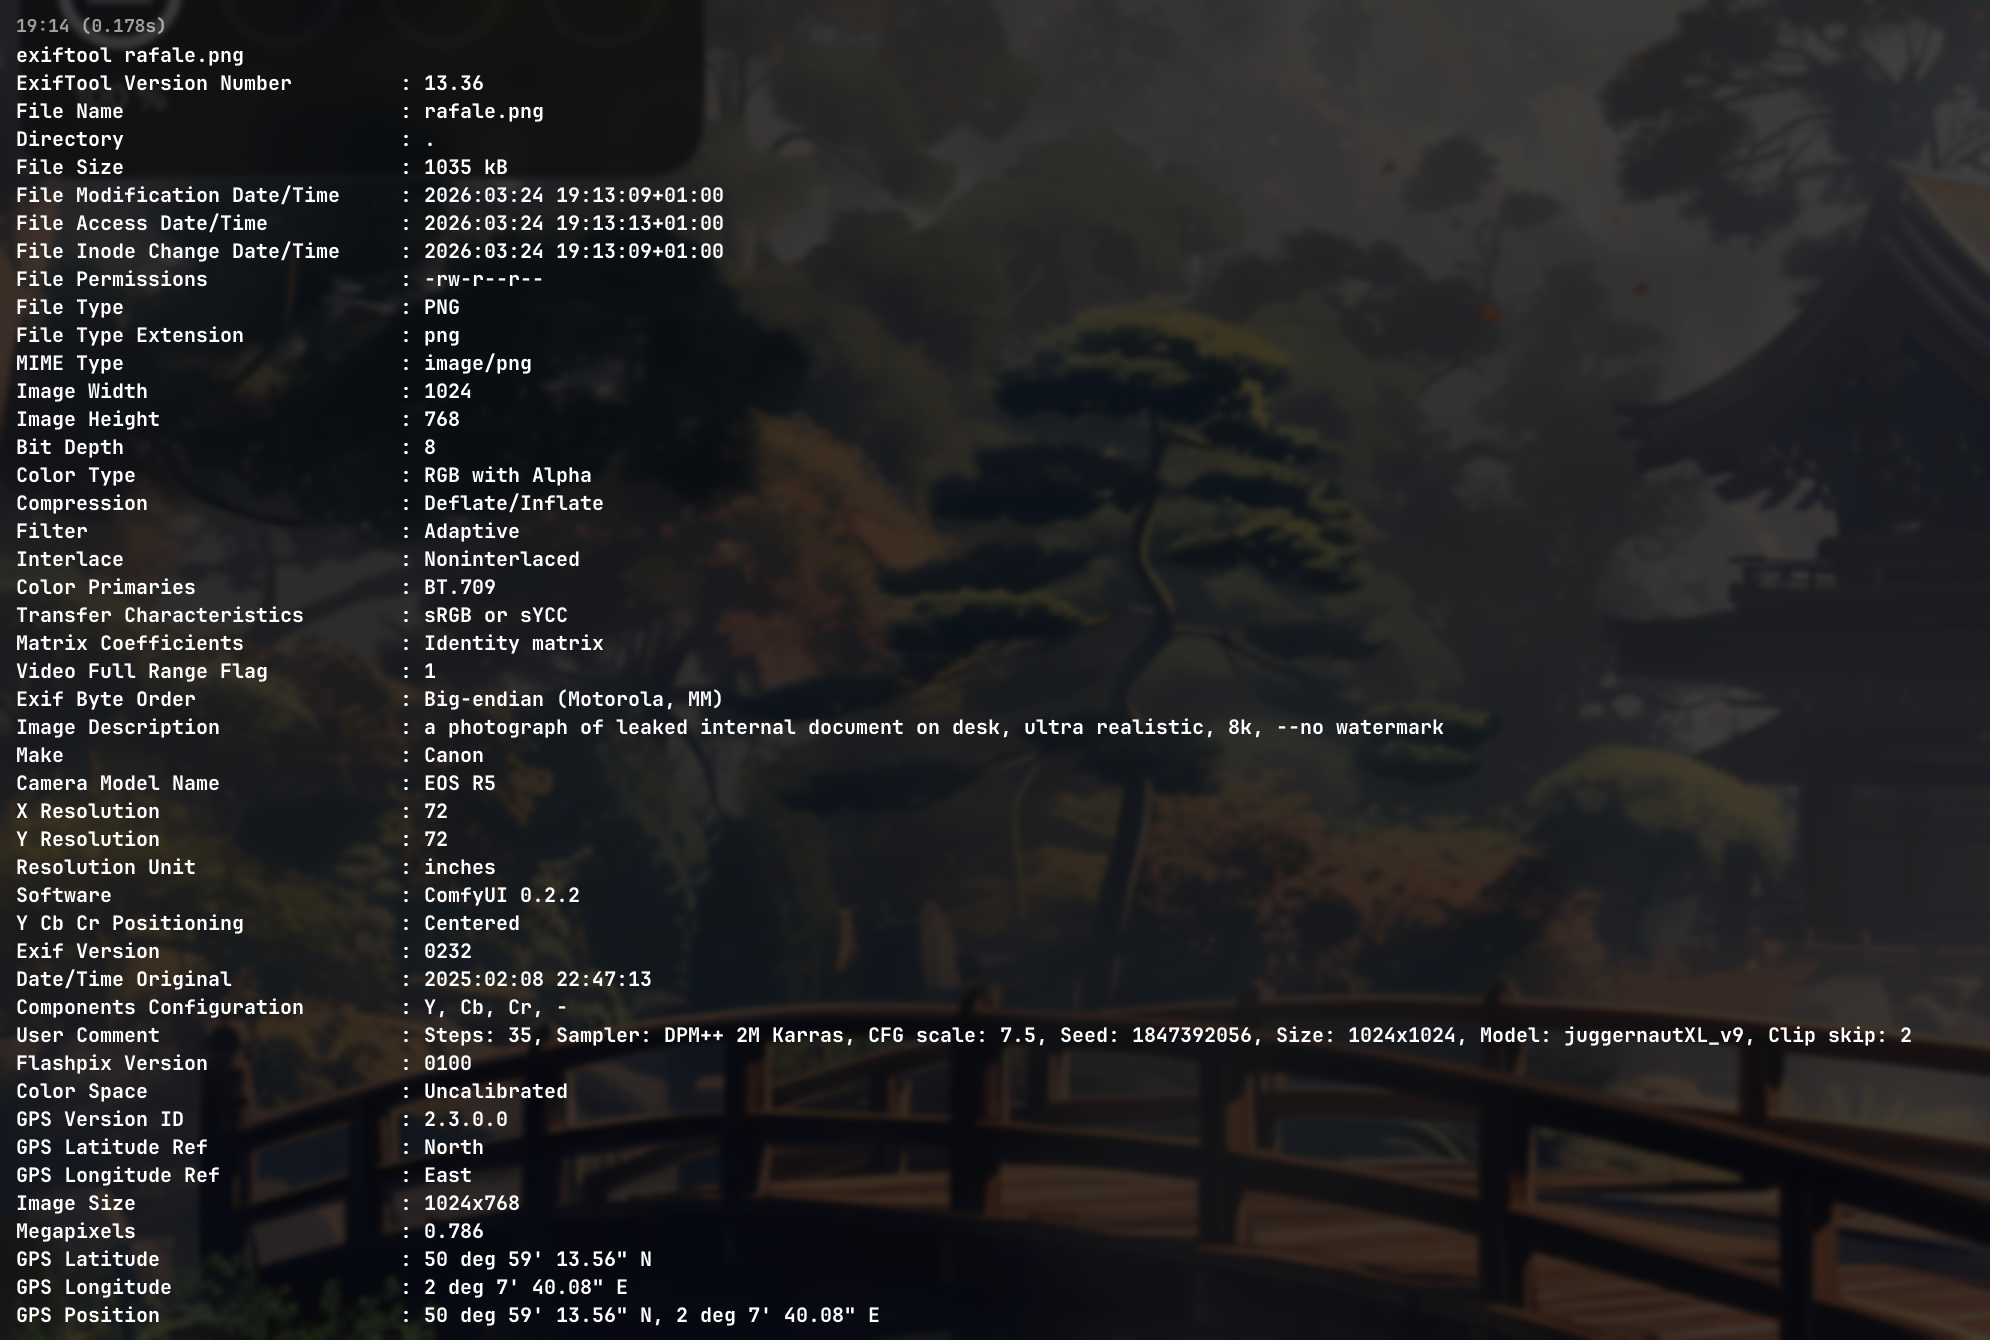Click the GPS Position coordinates line

pos(652,1316)
